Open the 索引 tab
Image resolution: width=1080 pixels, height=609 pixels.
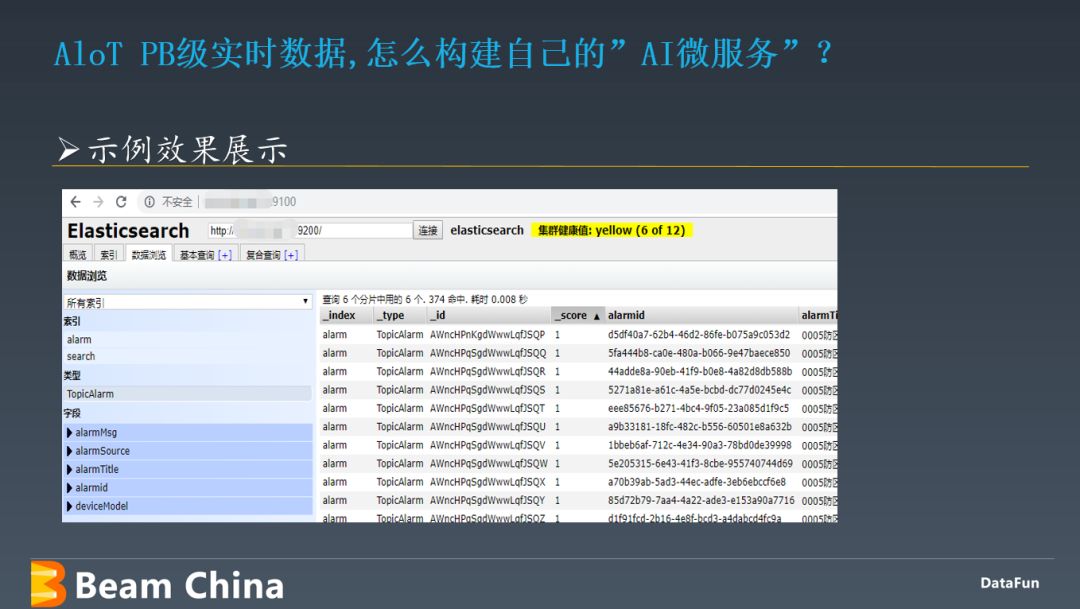click(108, 254)
